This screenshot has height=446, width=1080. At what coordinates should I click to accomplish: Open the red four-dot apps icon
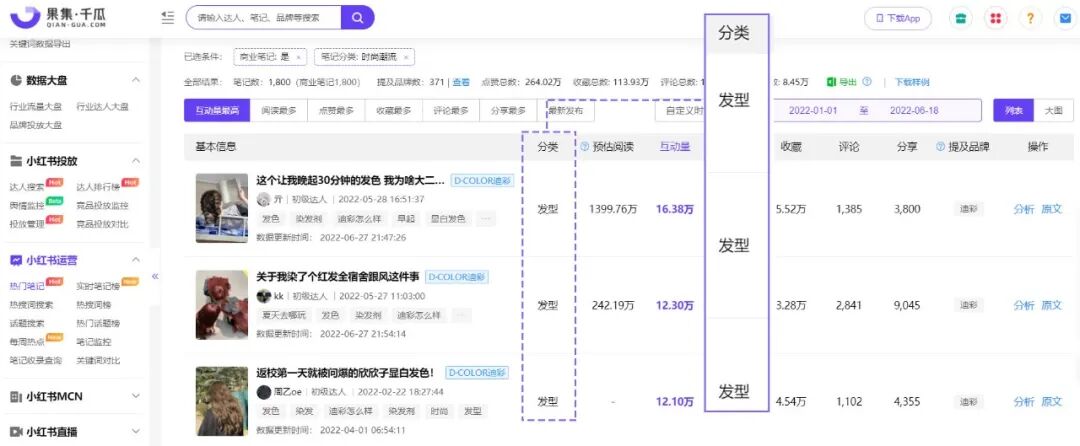(995, 19)
